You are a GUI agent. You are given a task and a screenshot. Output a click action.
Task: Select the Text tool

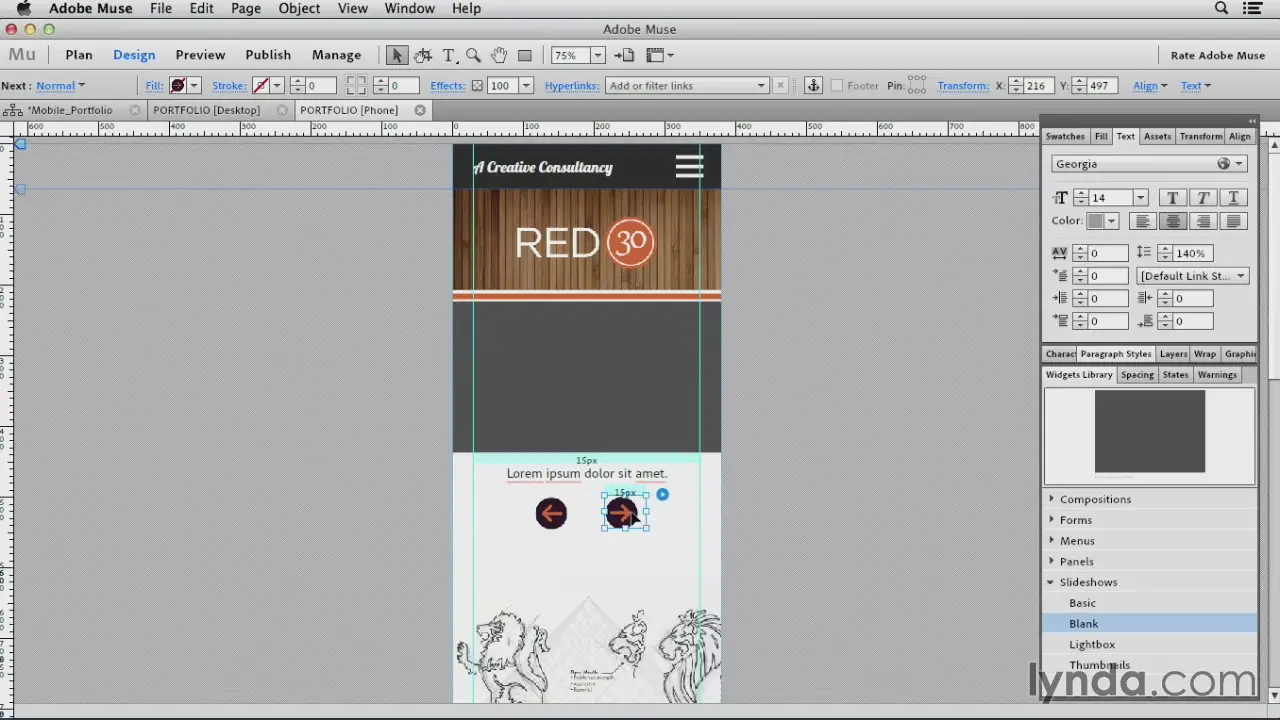(449, 55)
